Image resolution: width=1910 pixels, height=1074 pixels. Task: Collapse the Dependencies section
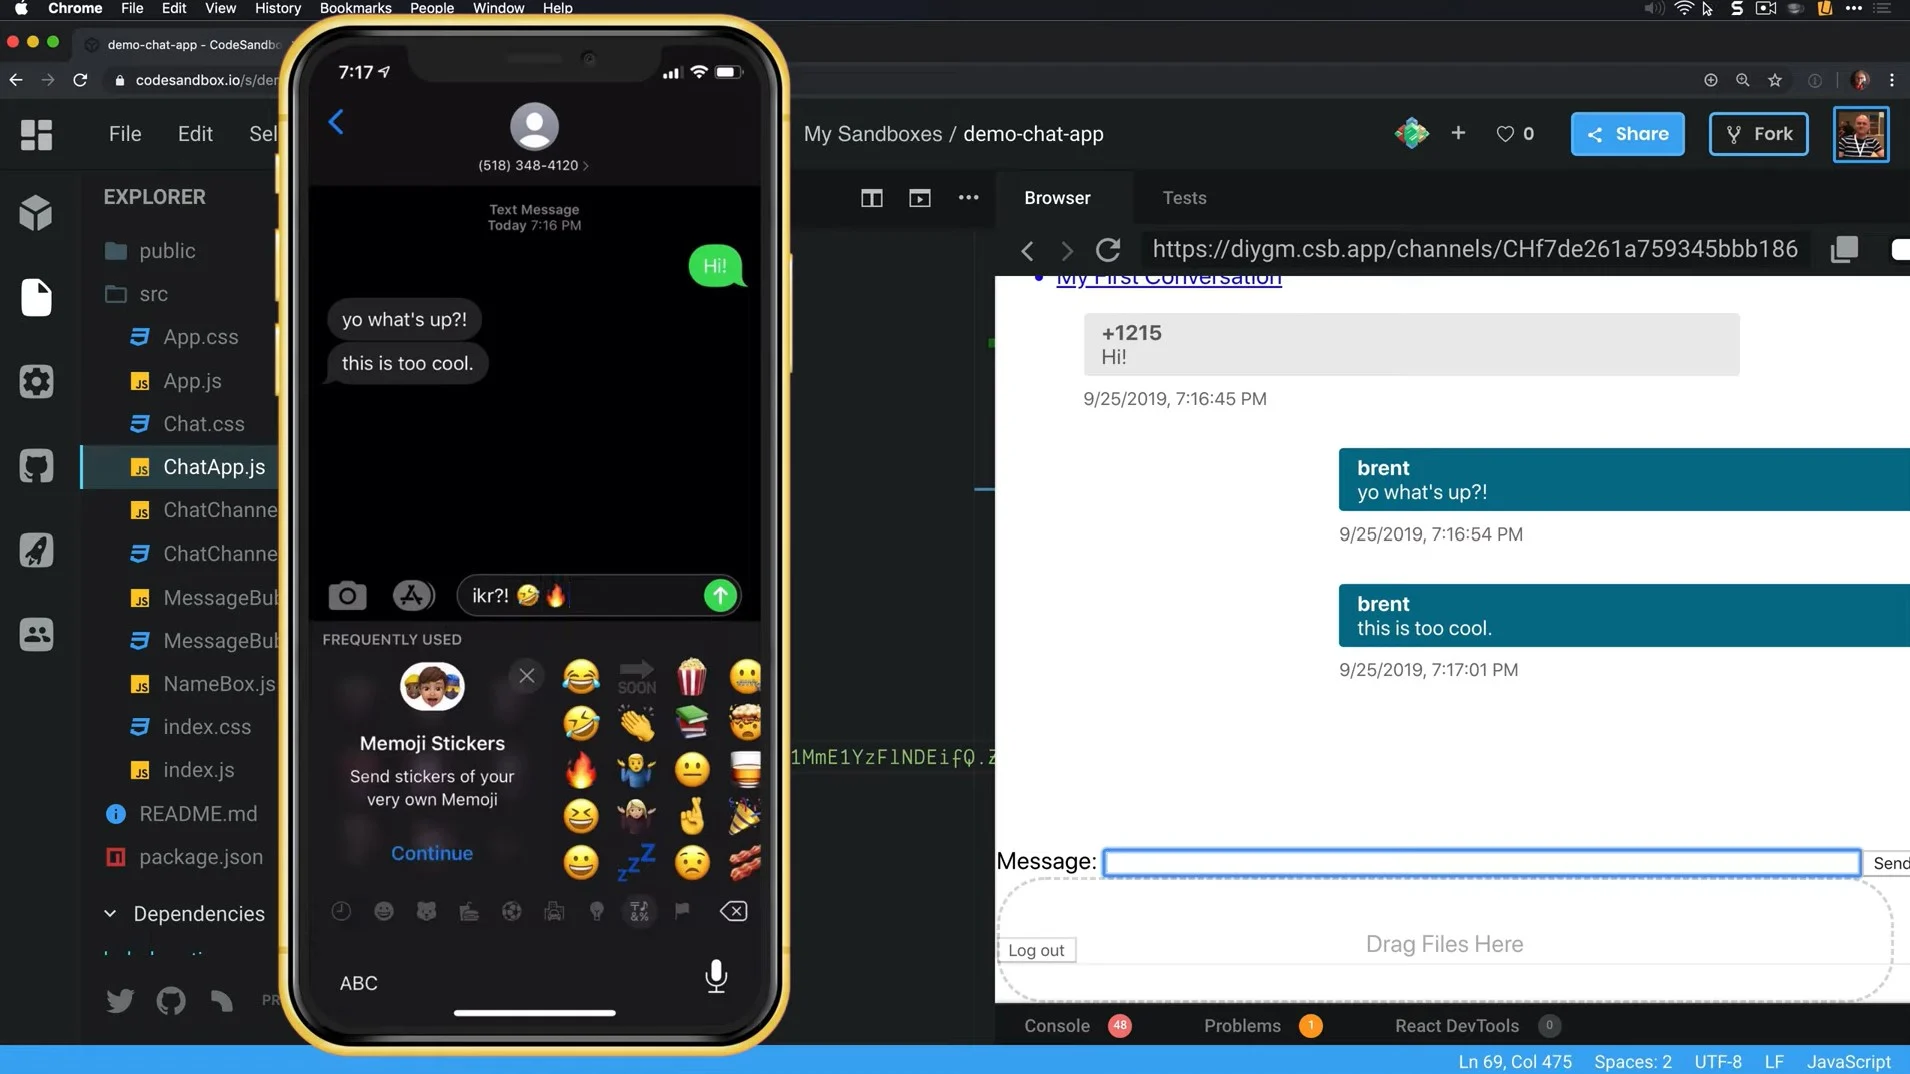pyautogui.click(x=111, y=913)
